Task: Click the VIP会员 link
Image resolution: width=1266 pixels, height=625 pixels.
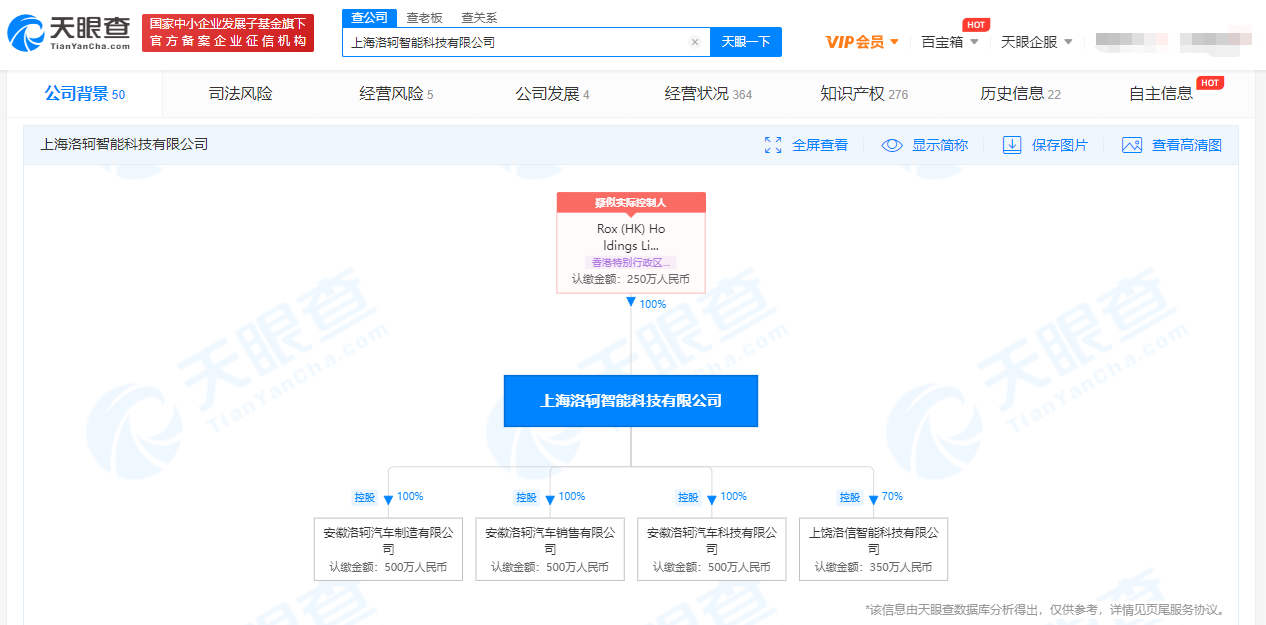Action: (855, 42)
